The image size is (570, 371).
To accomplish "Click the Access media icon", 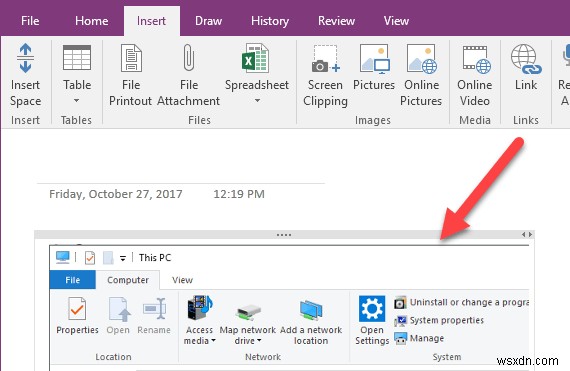I will 200,308.
